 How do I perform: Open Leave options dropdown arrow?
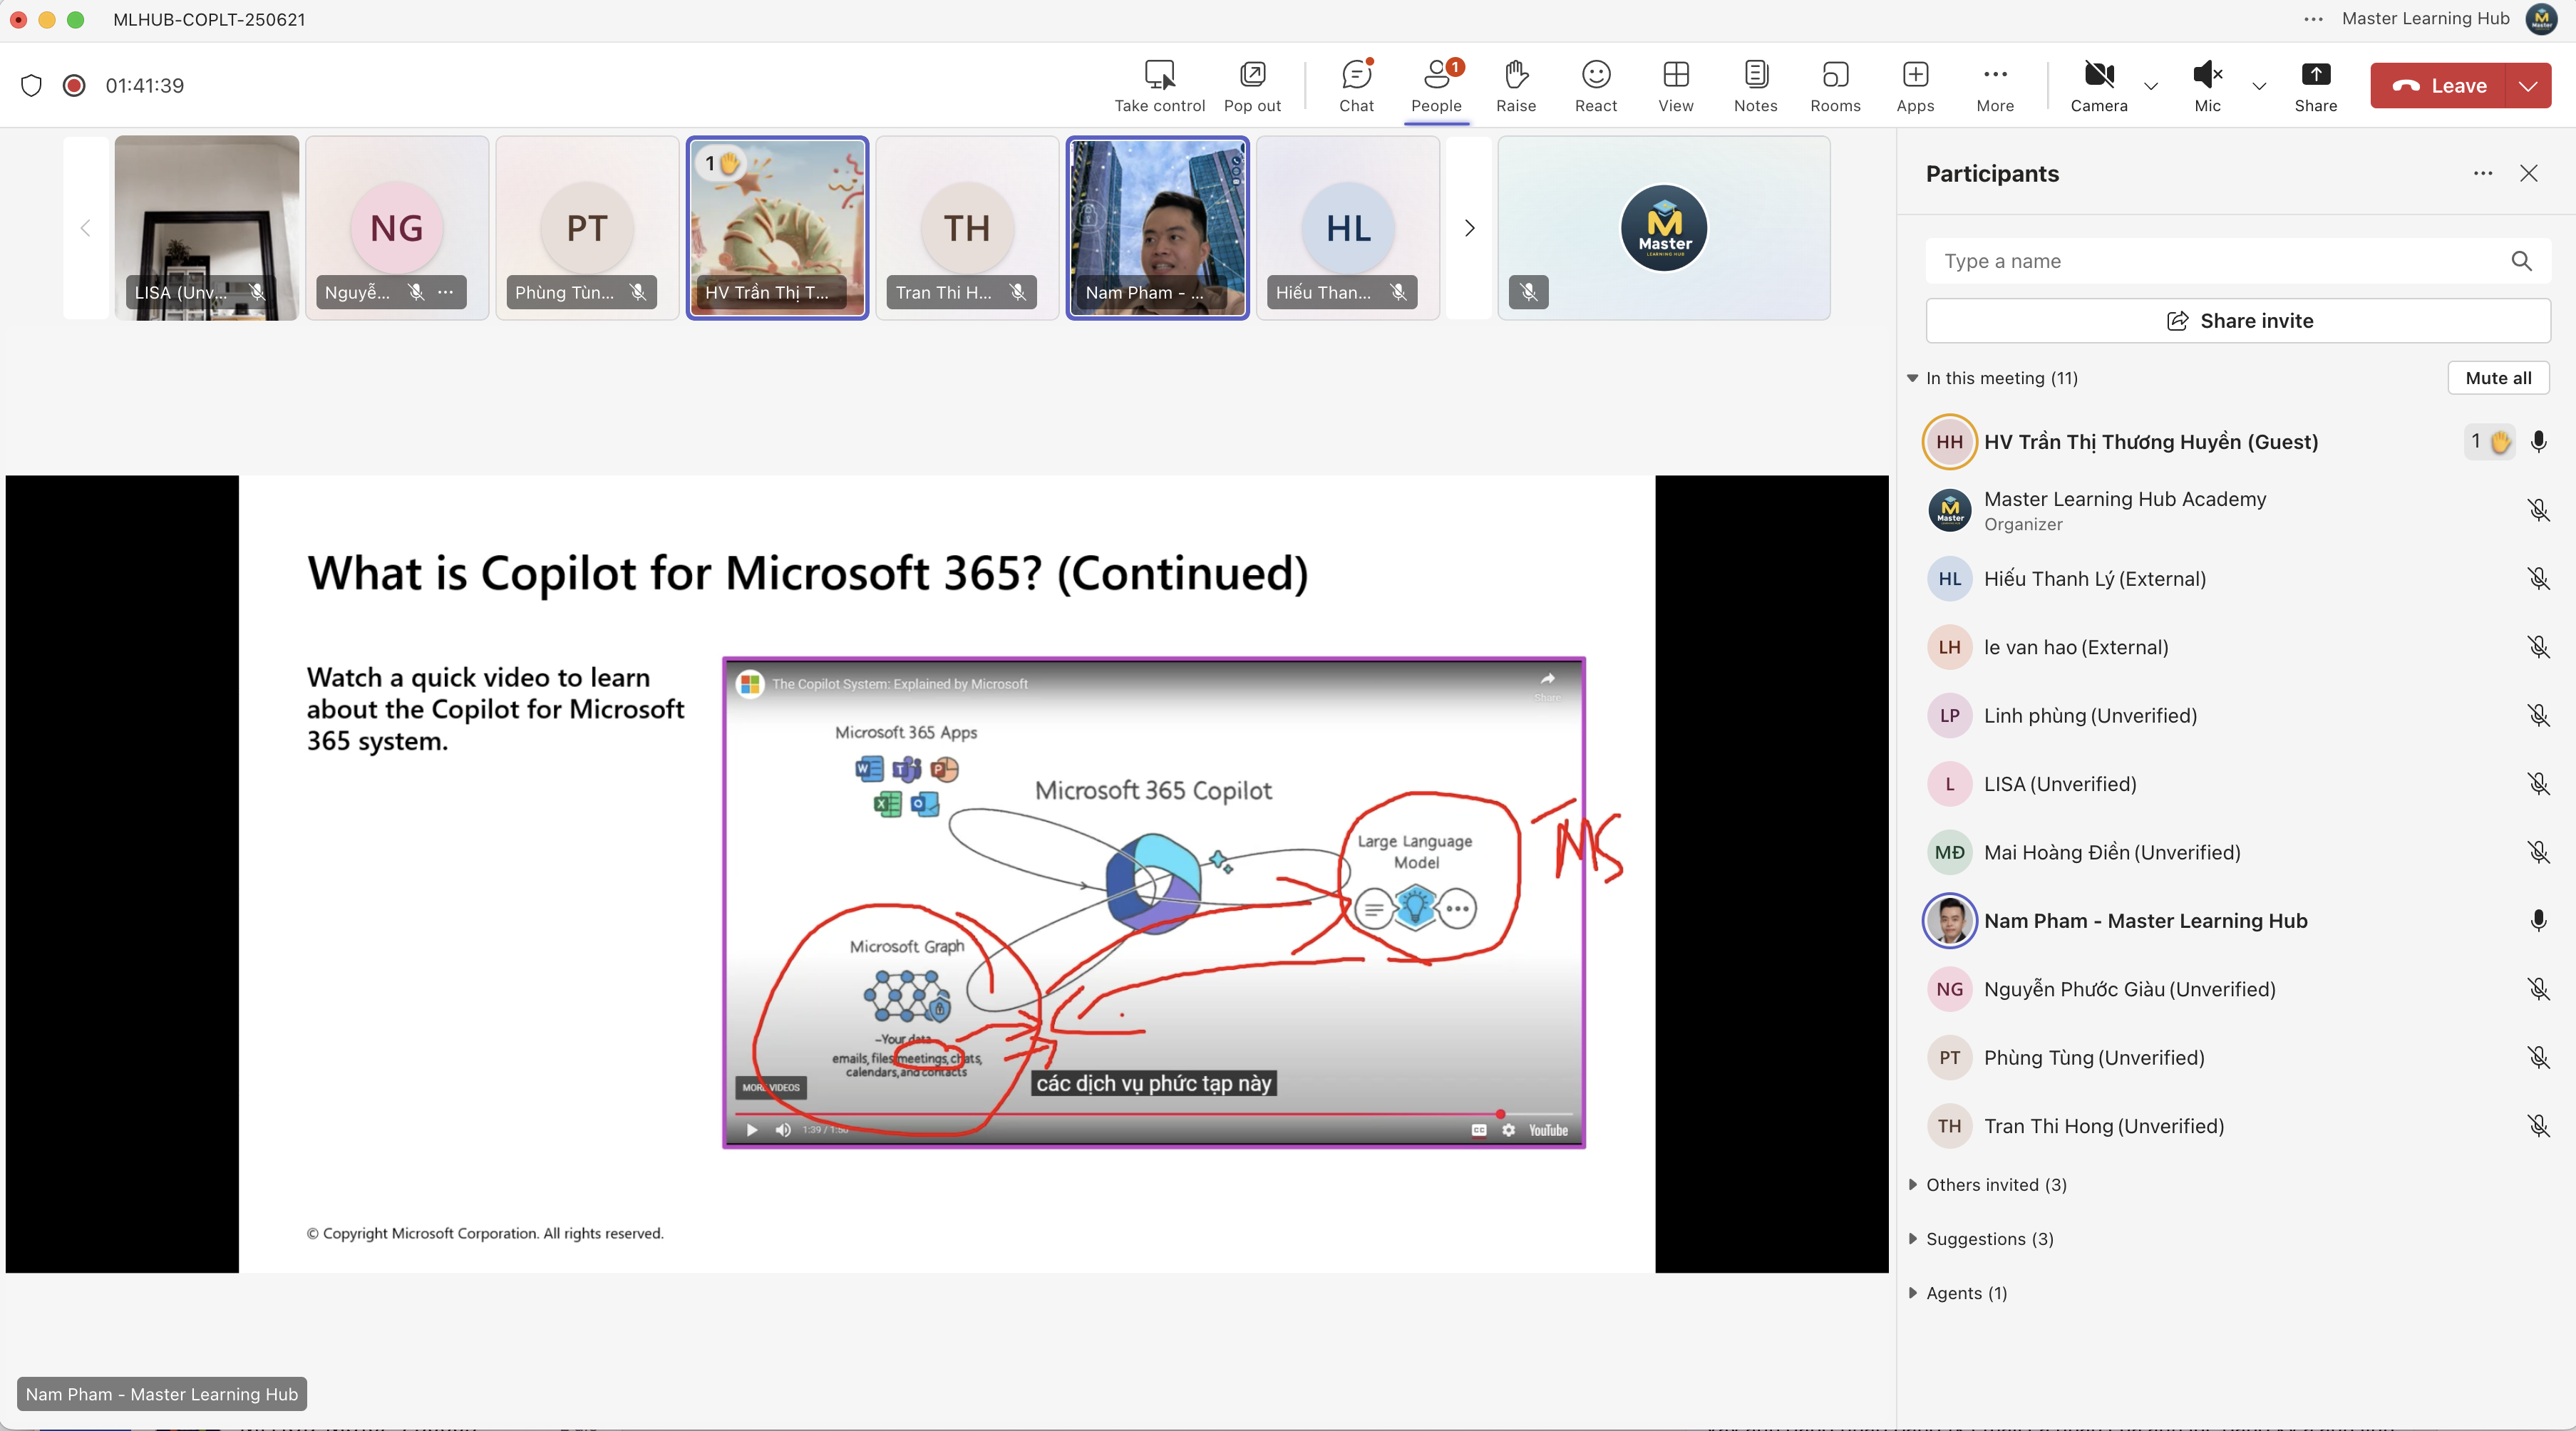(2528, 86)
